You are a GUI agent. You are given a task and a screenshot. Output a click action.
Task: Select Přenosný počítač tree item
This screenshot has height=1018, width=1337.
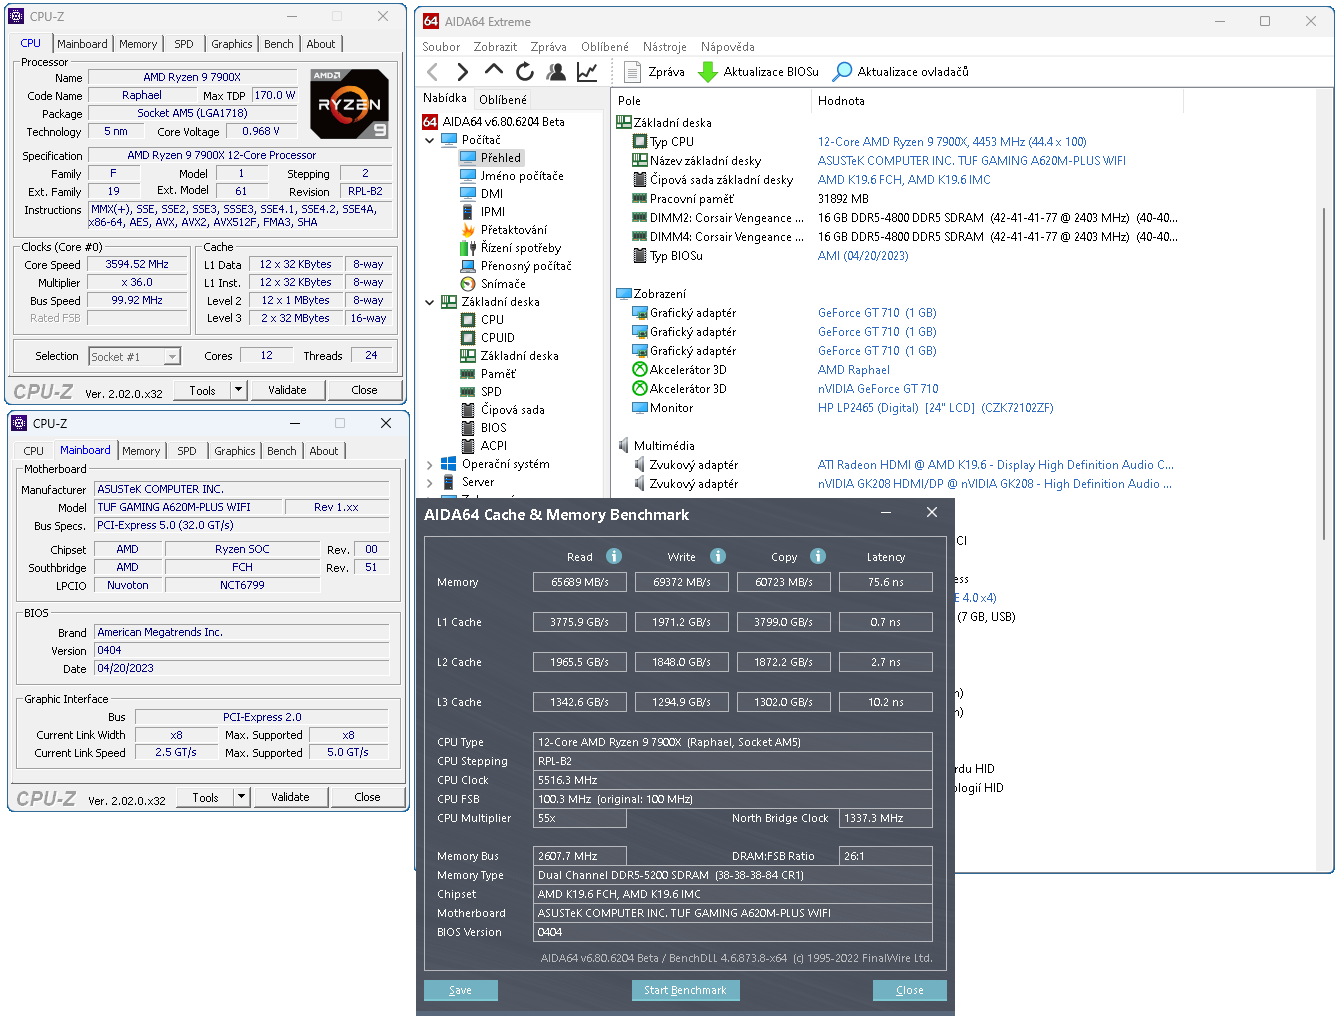pyautogui.click(x=516, y=266)
